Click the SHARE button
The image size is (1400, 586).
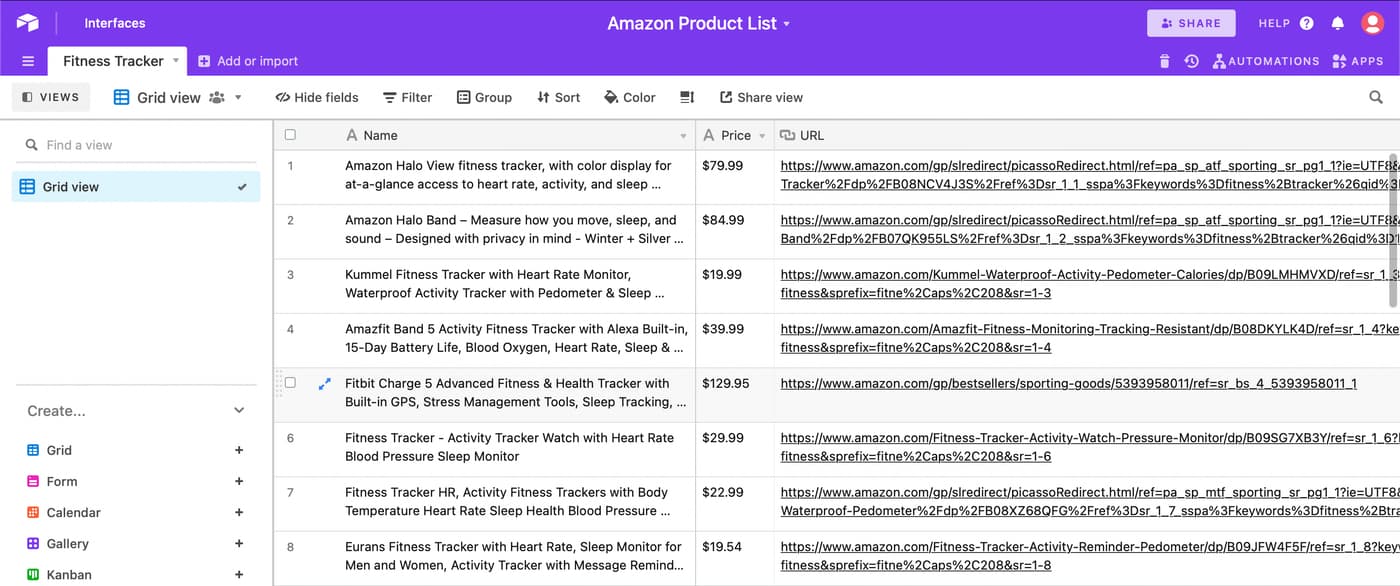click(x=1191, y=23)
